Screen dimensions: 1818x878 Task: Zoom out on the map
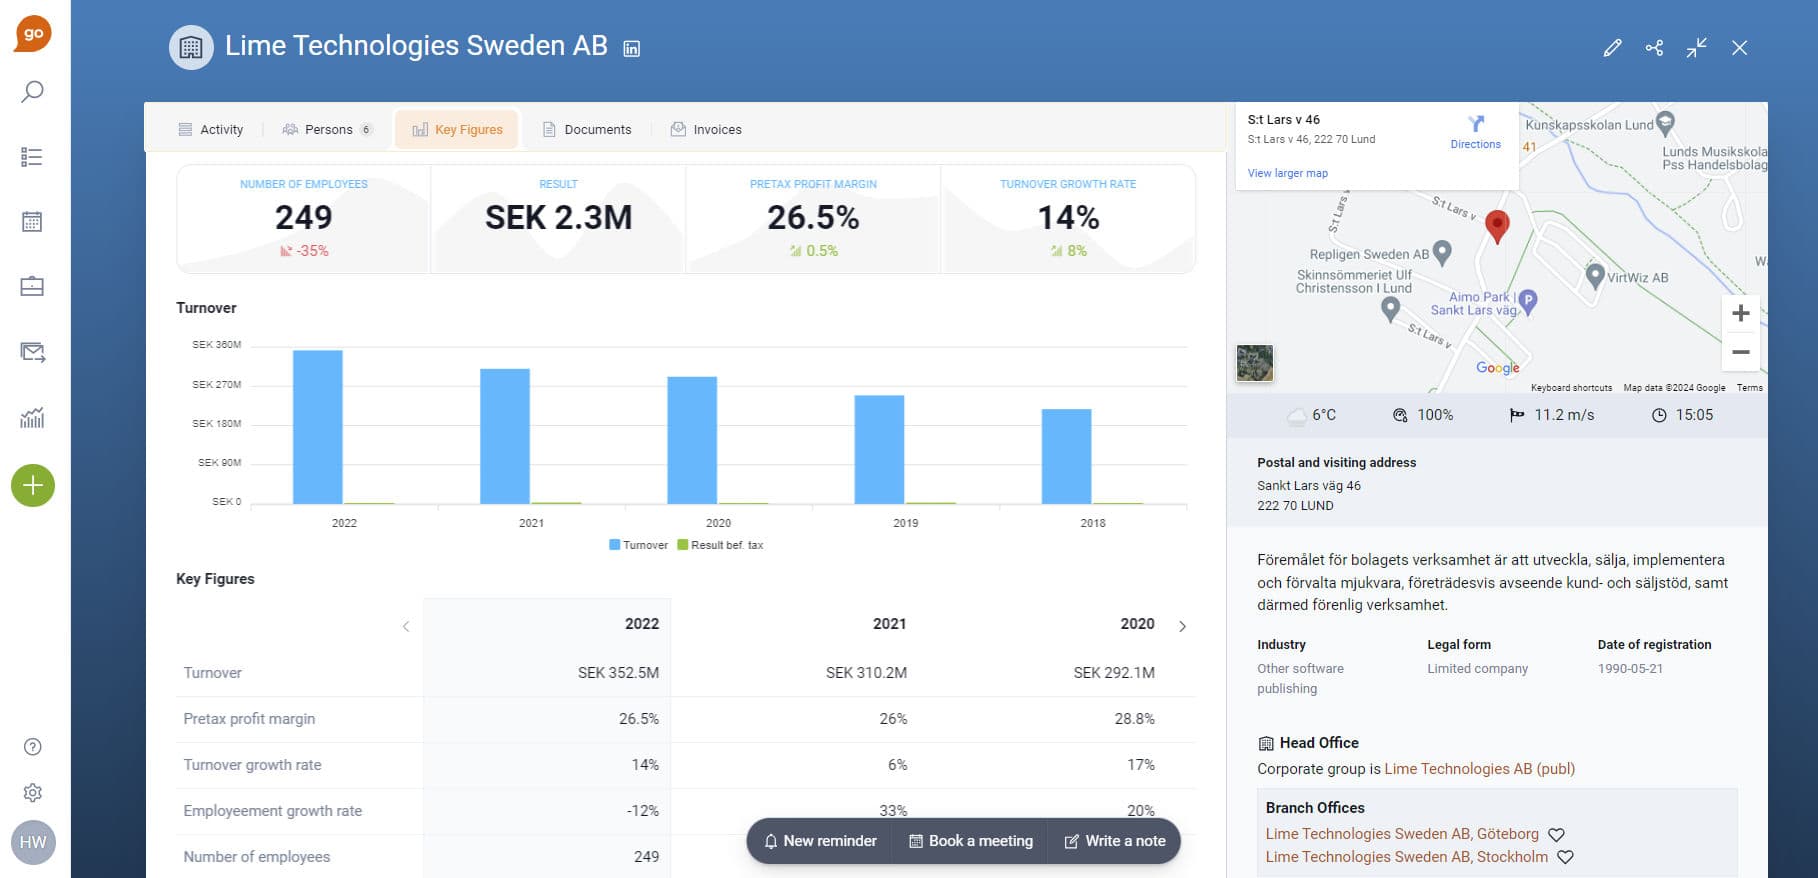[x=1741, y=352]
